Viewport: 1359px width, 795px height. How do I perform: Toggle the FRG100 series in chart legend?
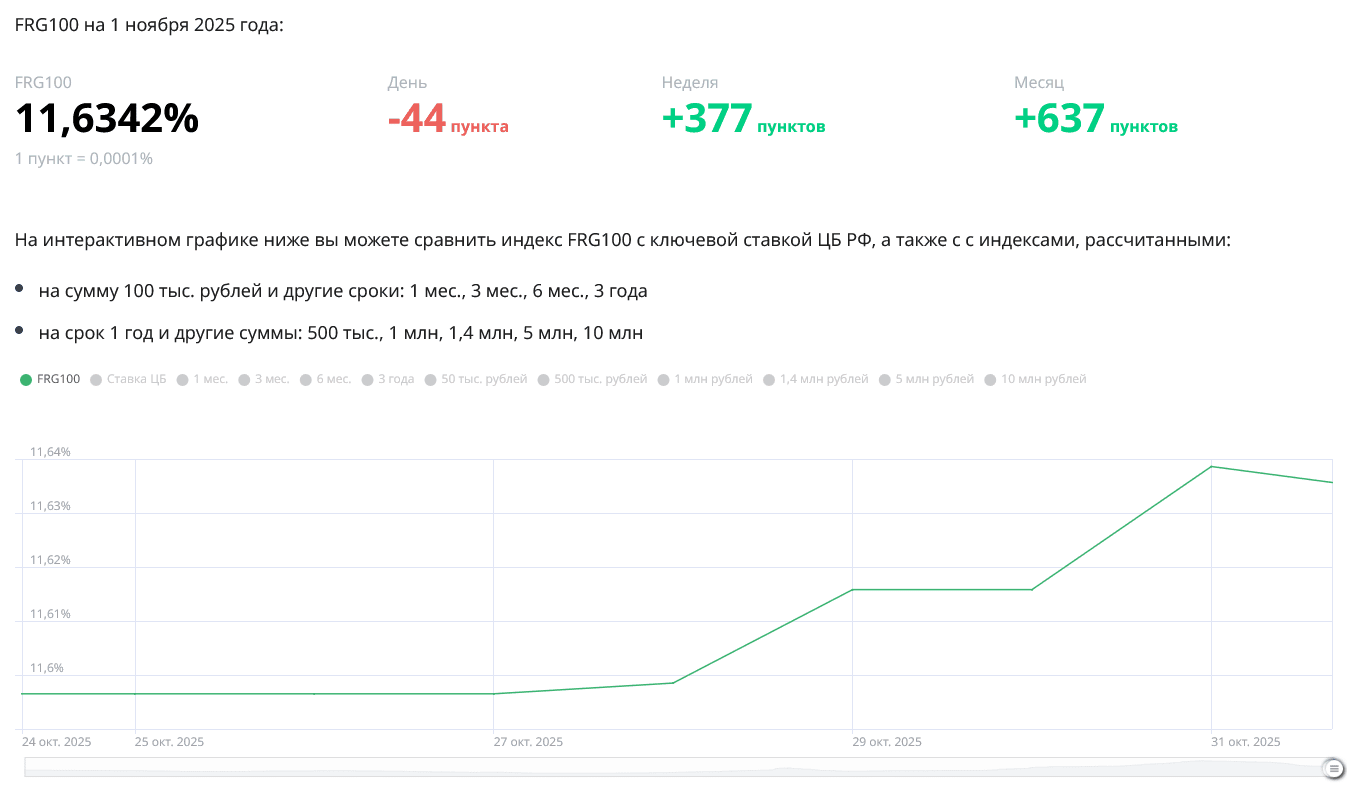point(58,379)
